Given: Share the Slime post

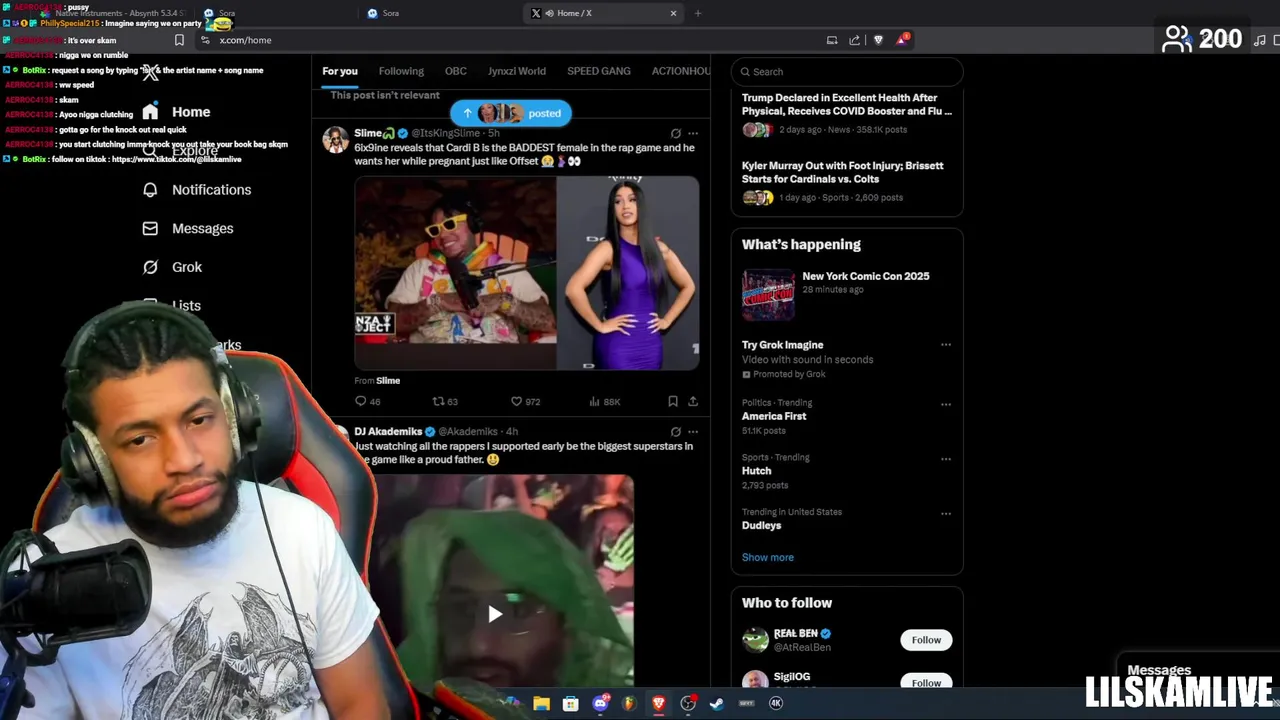Looking at the screenshot, I should [693, 401].
